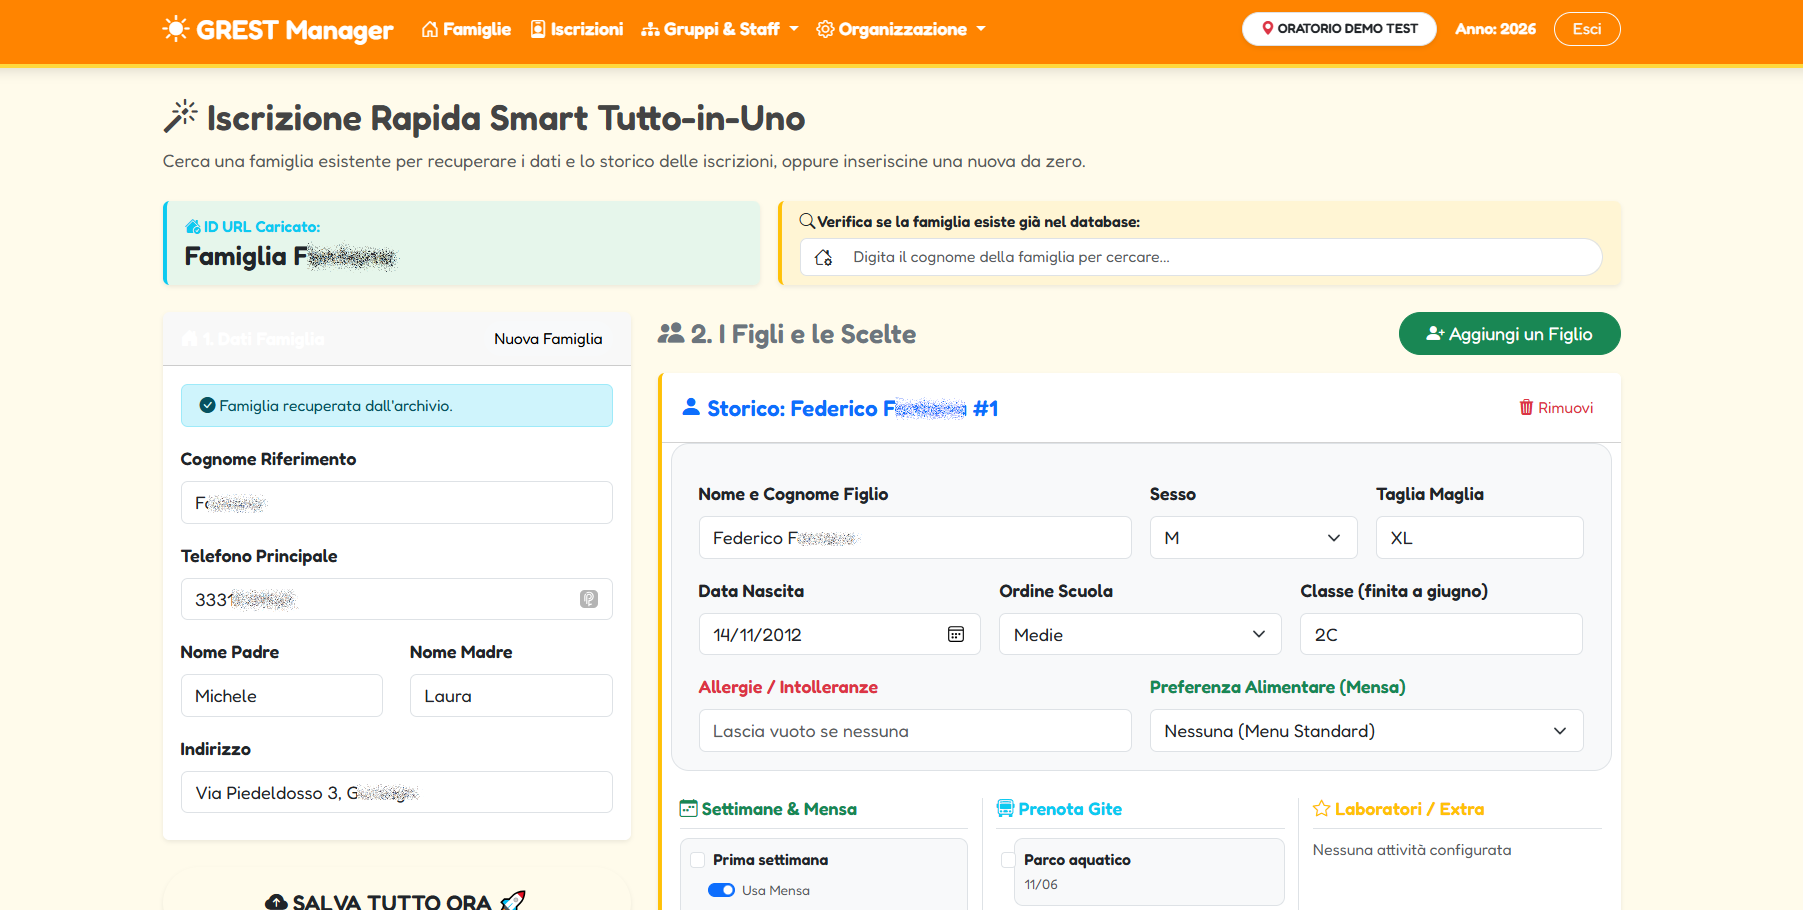Click the people icon beside I Figli e le Scelte
Viewport: 1803px width, 910px height.
pos(671,334)
